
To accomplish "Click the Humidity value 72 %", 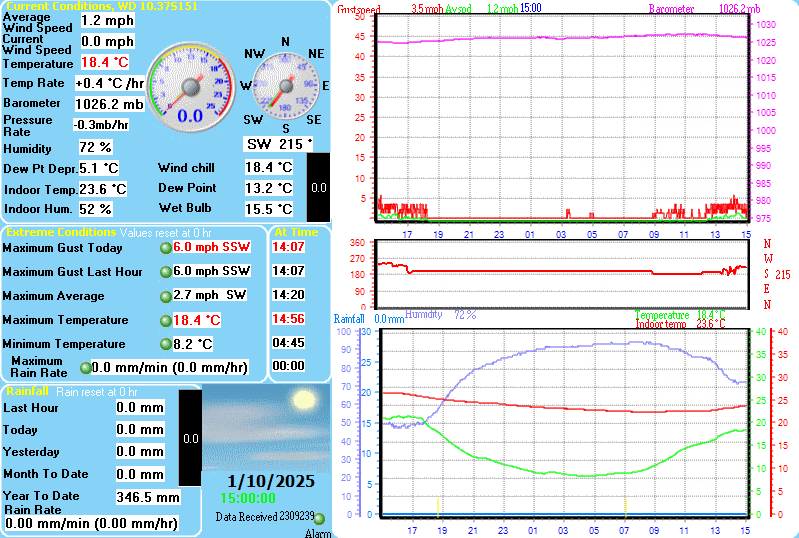I will point(96,148).
